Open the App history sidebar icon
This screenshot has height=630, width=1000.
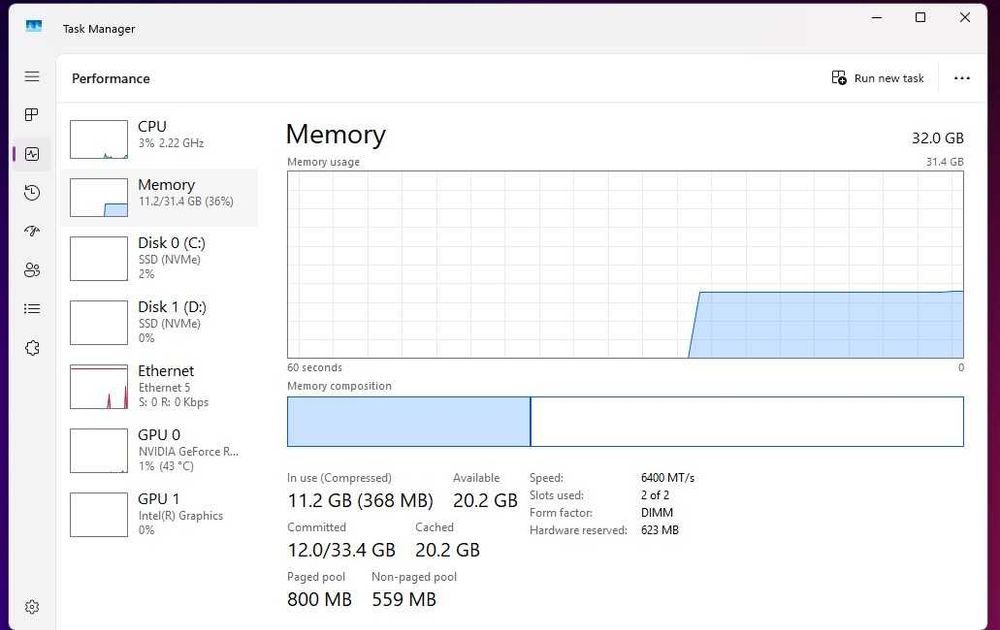(32, 193)
